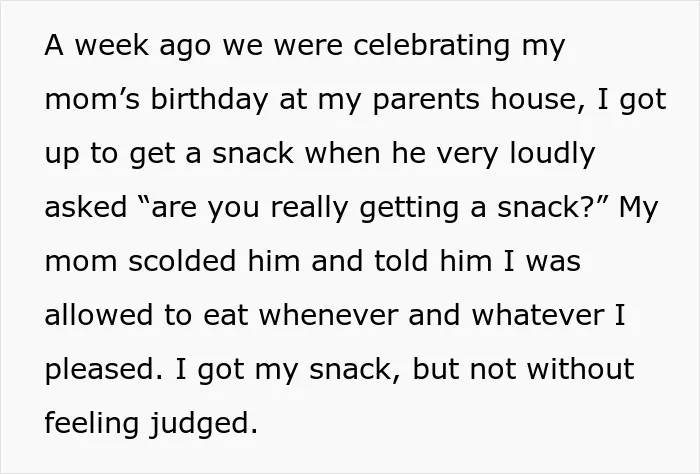This screenshot has height=474, width=700.
Task: Click the word "whenever"
Action: pyautogui.click(x=329, y=315)
